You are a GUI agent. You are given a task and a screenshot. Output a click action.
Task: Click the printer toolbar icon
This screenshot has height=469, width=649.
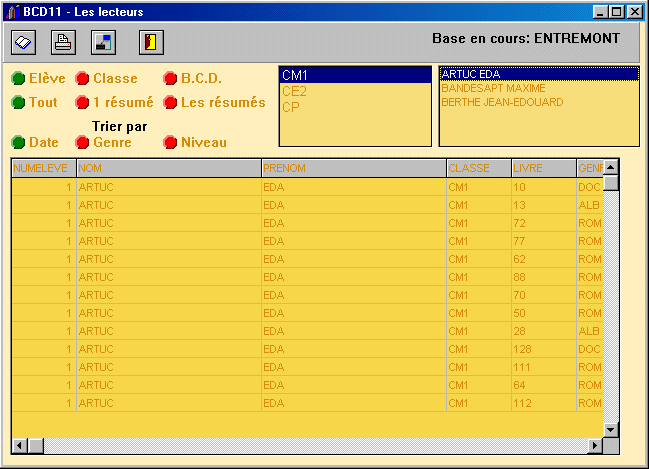point(63,42)
